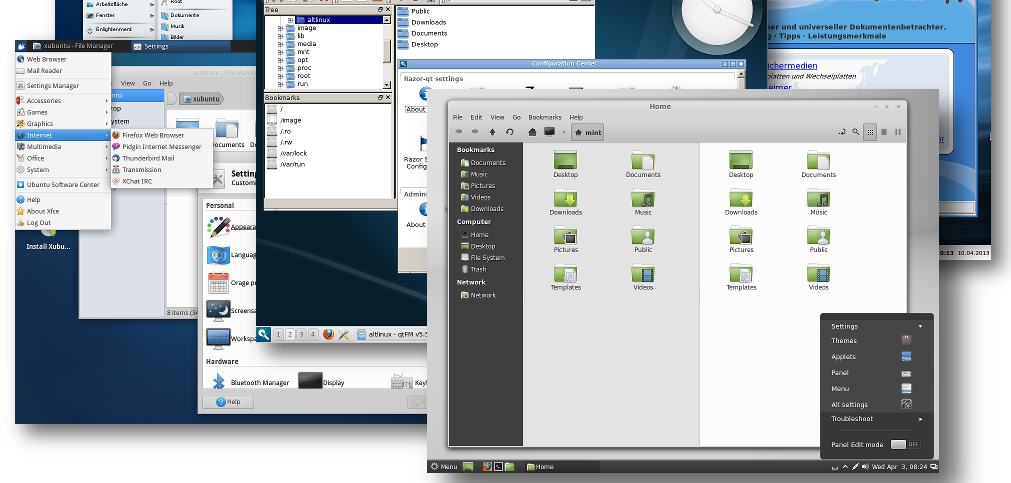The image size is (1011, 483).
Task: Open Bluetooth Manager in Xfce Settings
Action: pyautogui.click(x=250, y=382)
